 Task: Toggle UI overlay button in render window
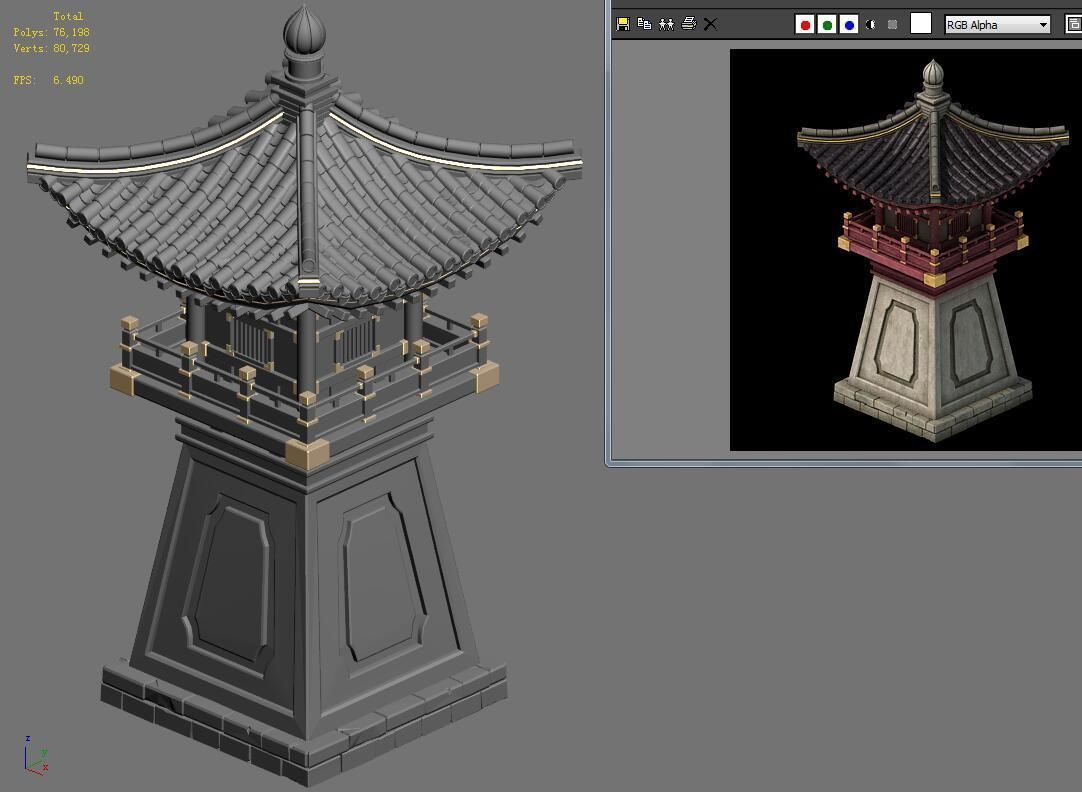click(x=1074, y=24)
